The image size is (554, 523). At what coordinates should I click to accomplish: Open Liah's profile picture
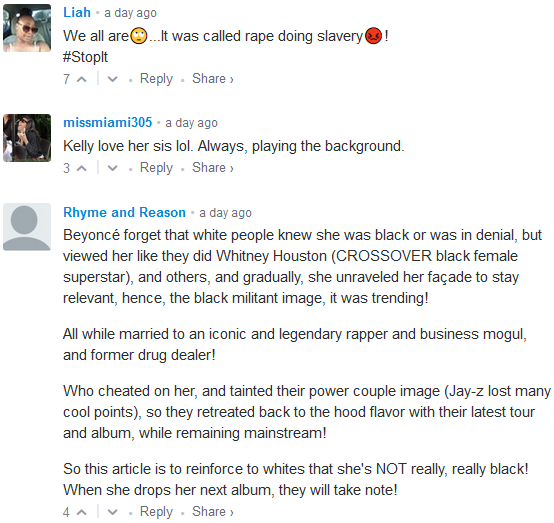(27, 28)
